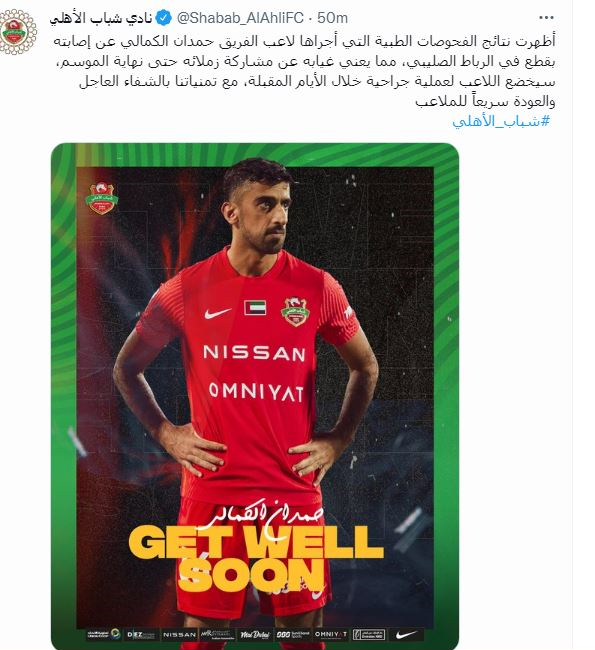
Task: Click the Shabab Al Ahli profile avatar
Action: pos(17,32)
